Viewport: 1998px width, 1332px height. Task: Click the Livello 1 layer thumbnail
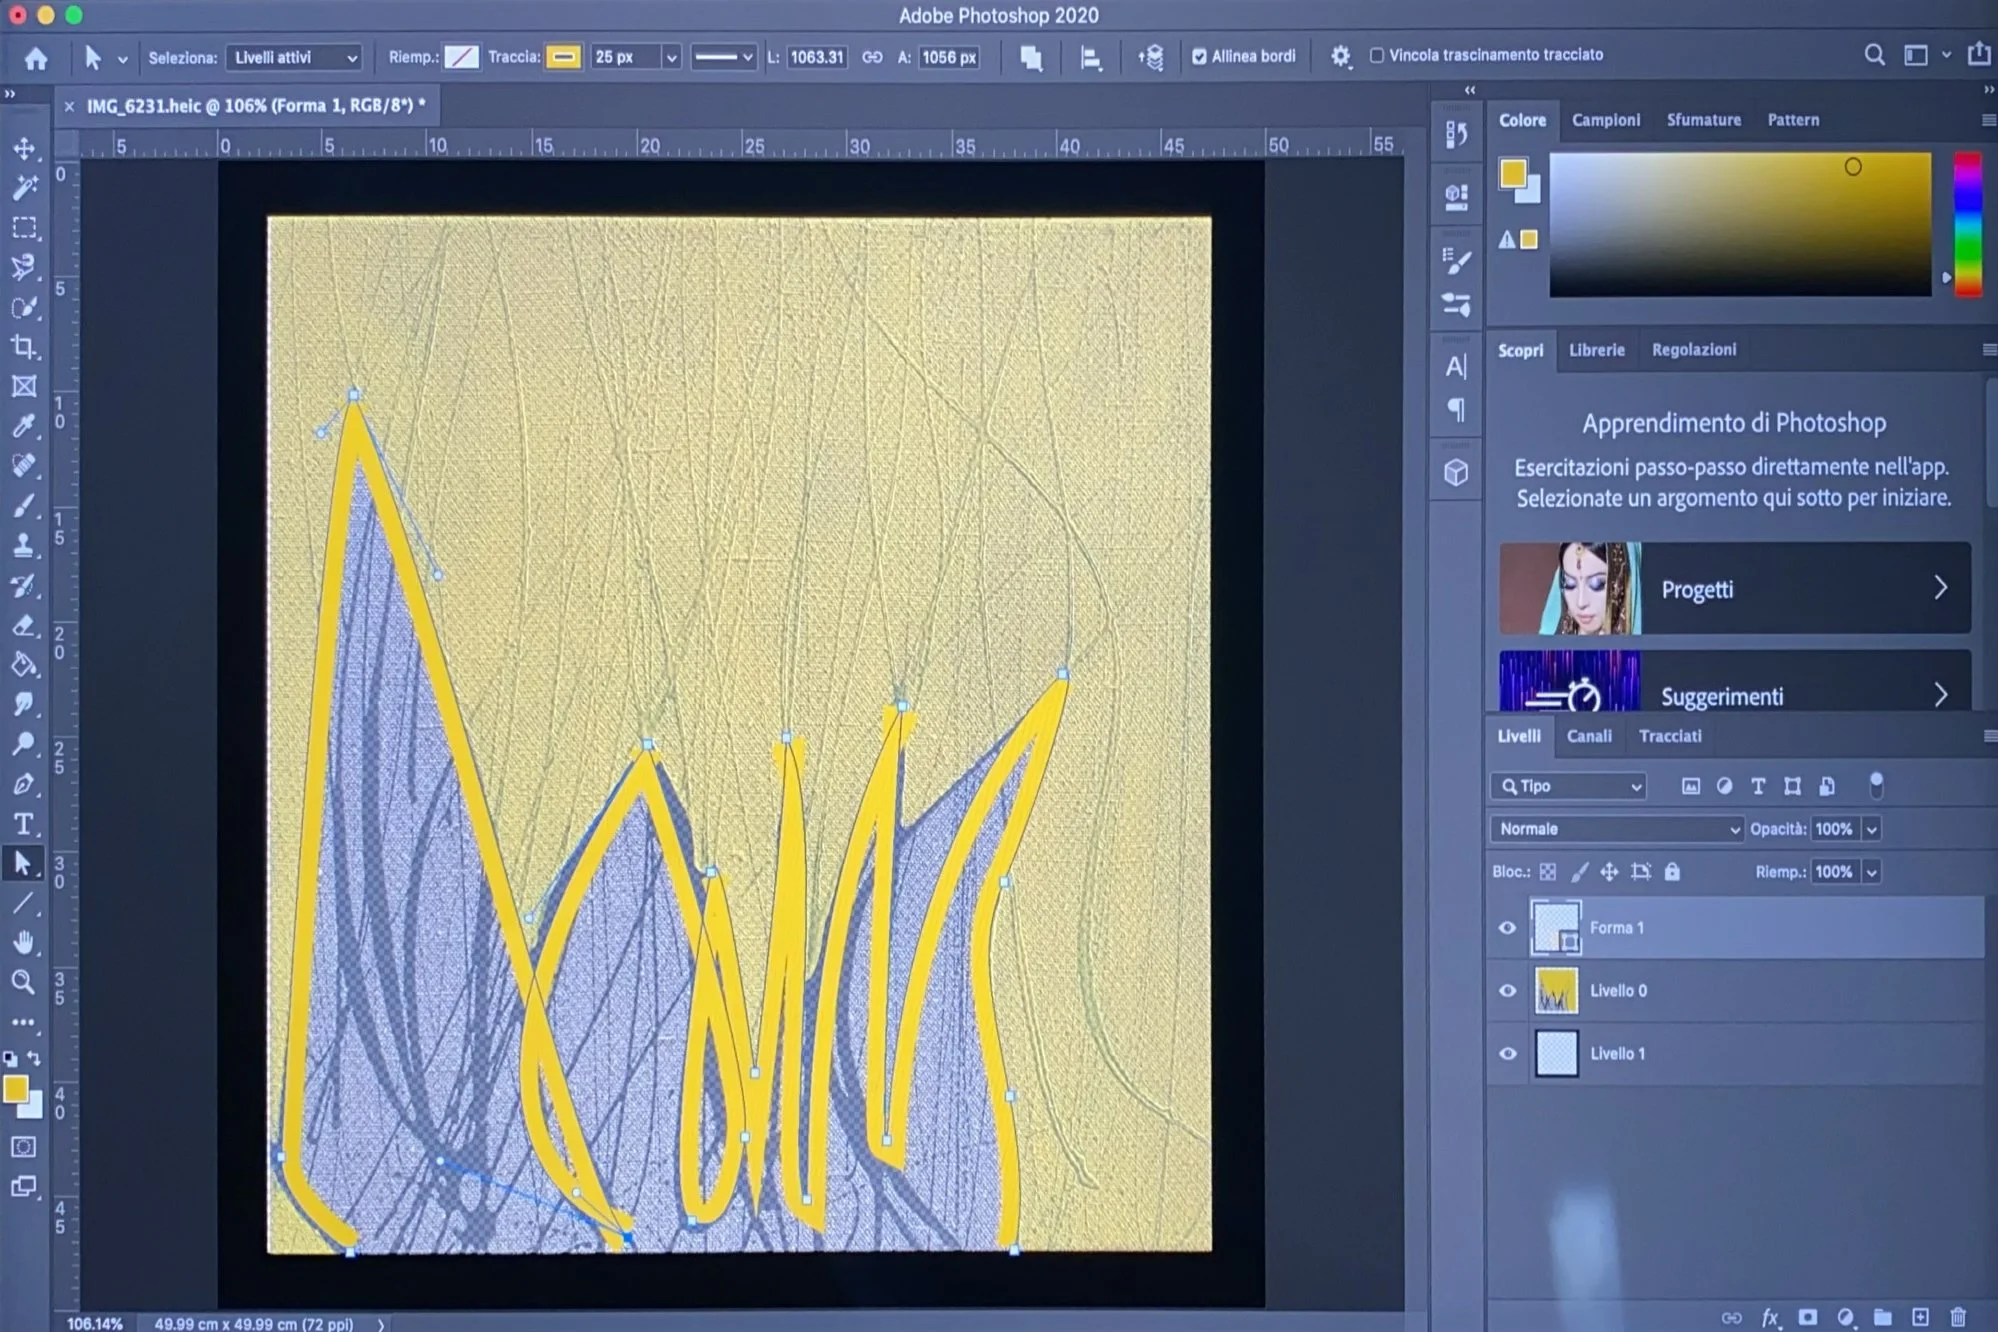click(1556, 1054)
